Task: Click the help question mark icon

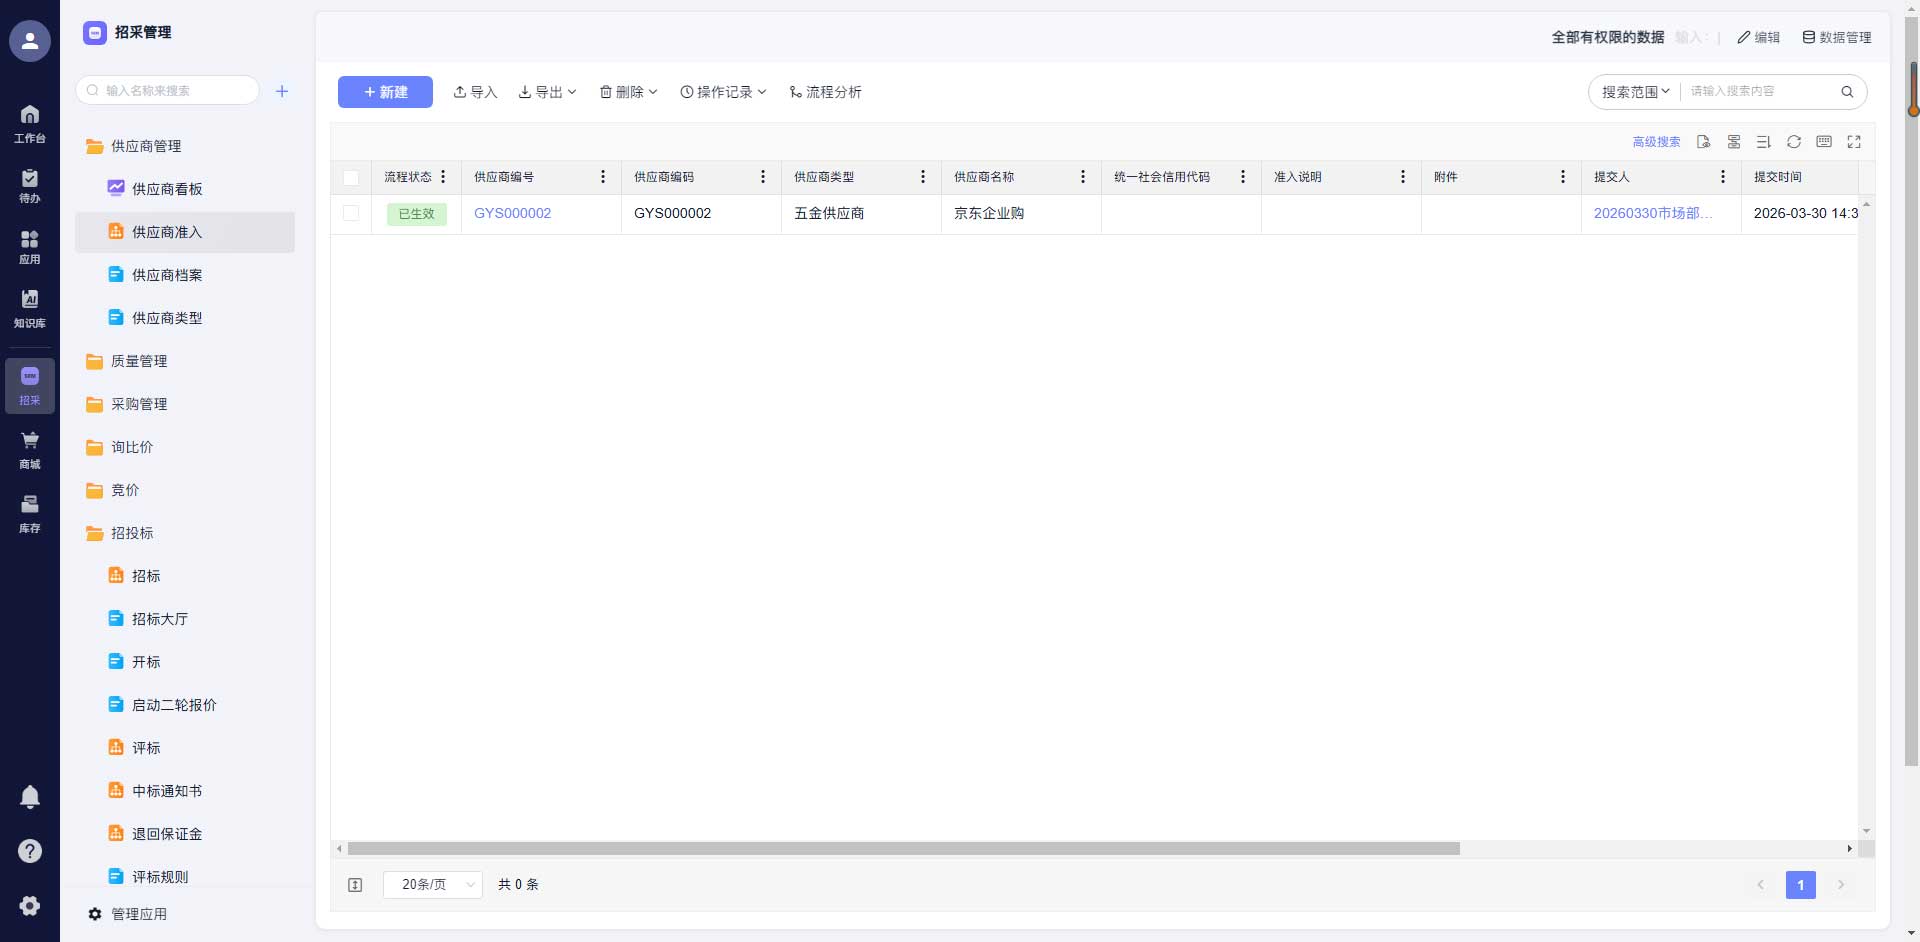Action: (x=30, y=851)
